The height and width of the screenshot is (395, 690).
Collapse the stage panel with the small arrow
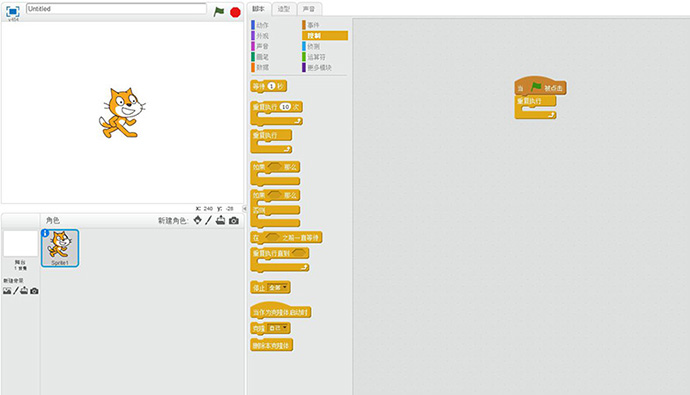(x=245, y=208)
